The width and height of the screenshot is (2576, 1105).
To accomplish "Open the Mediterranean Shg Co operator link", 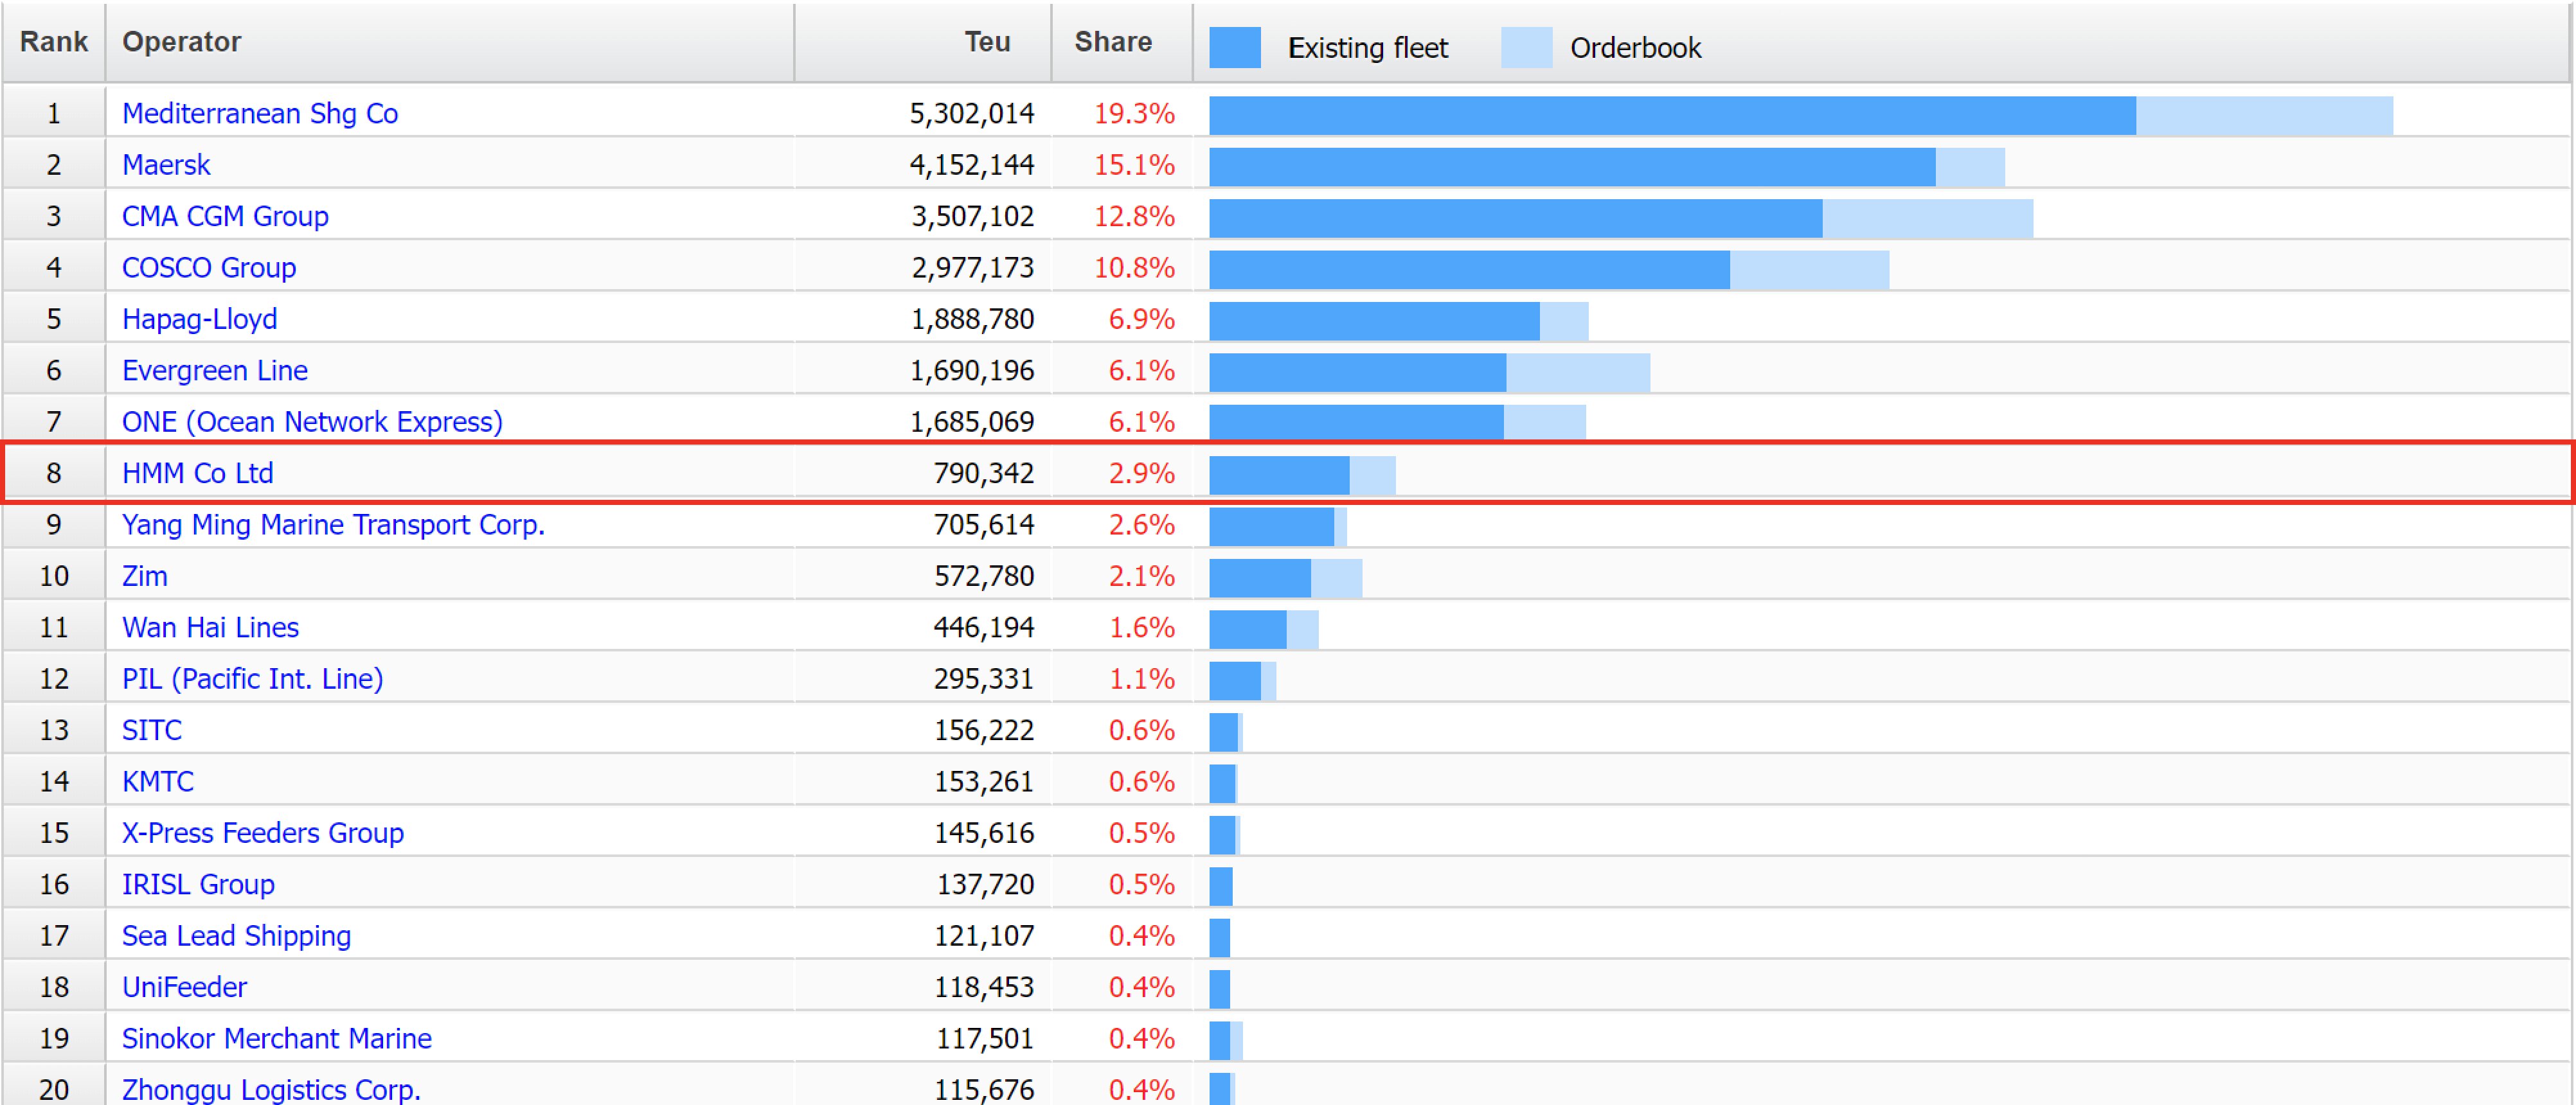I will pos(260,114).
